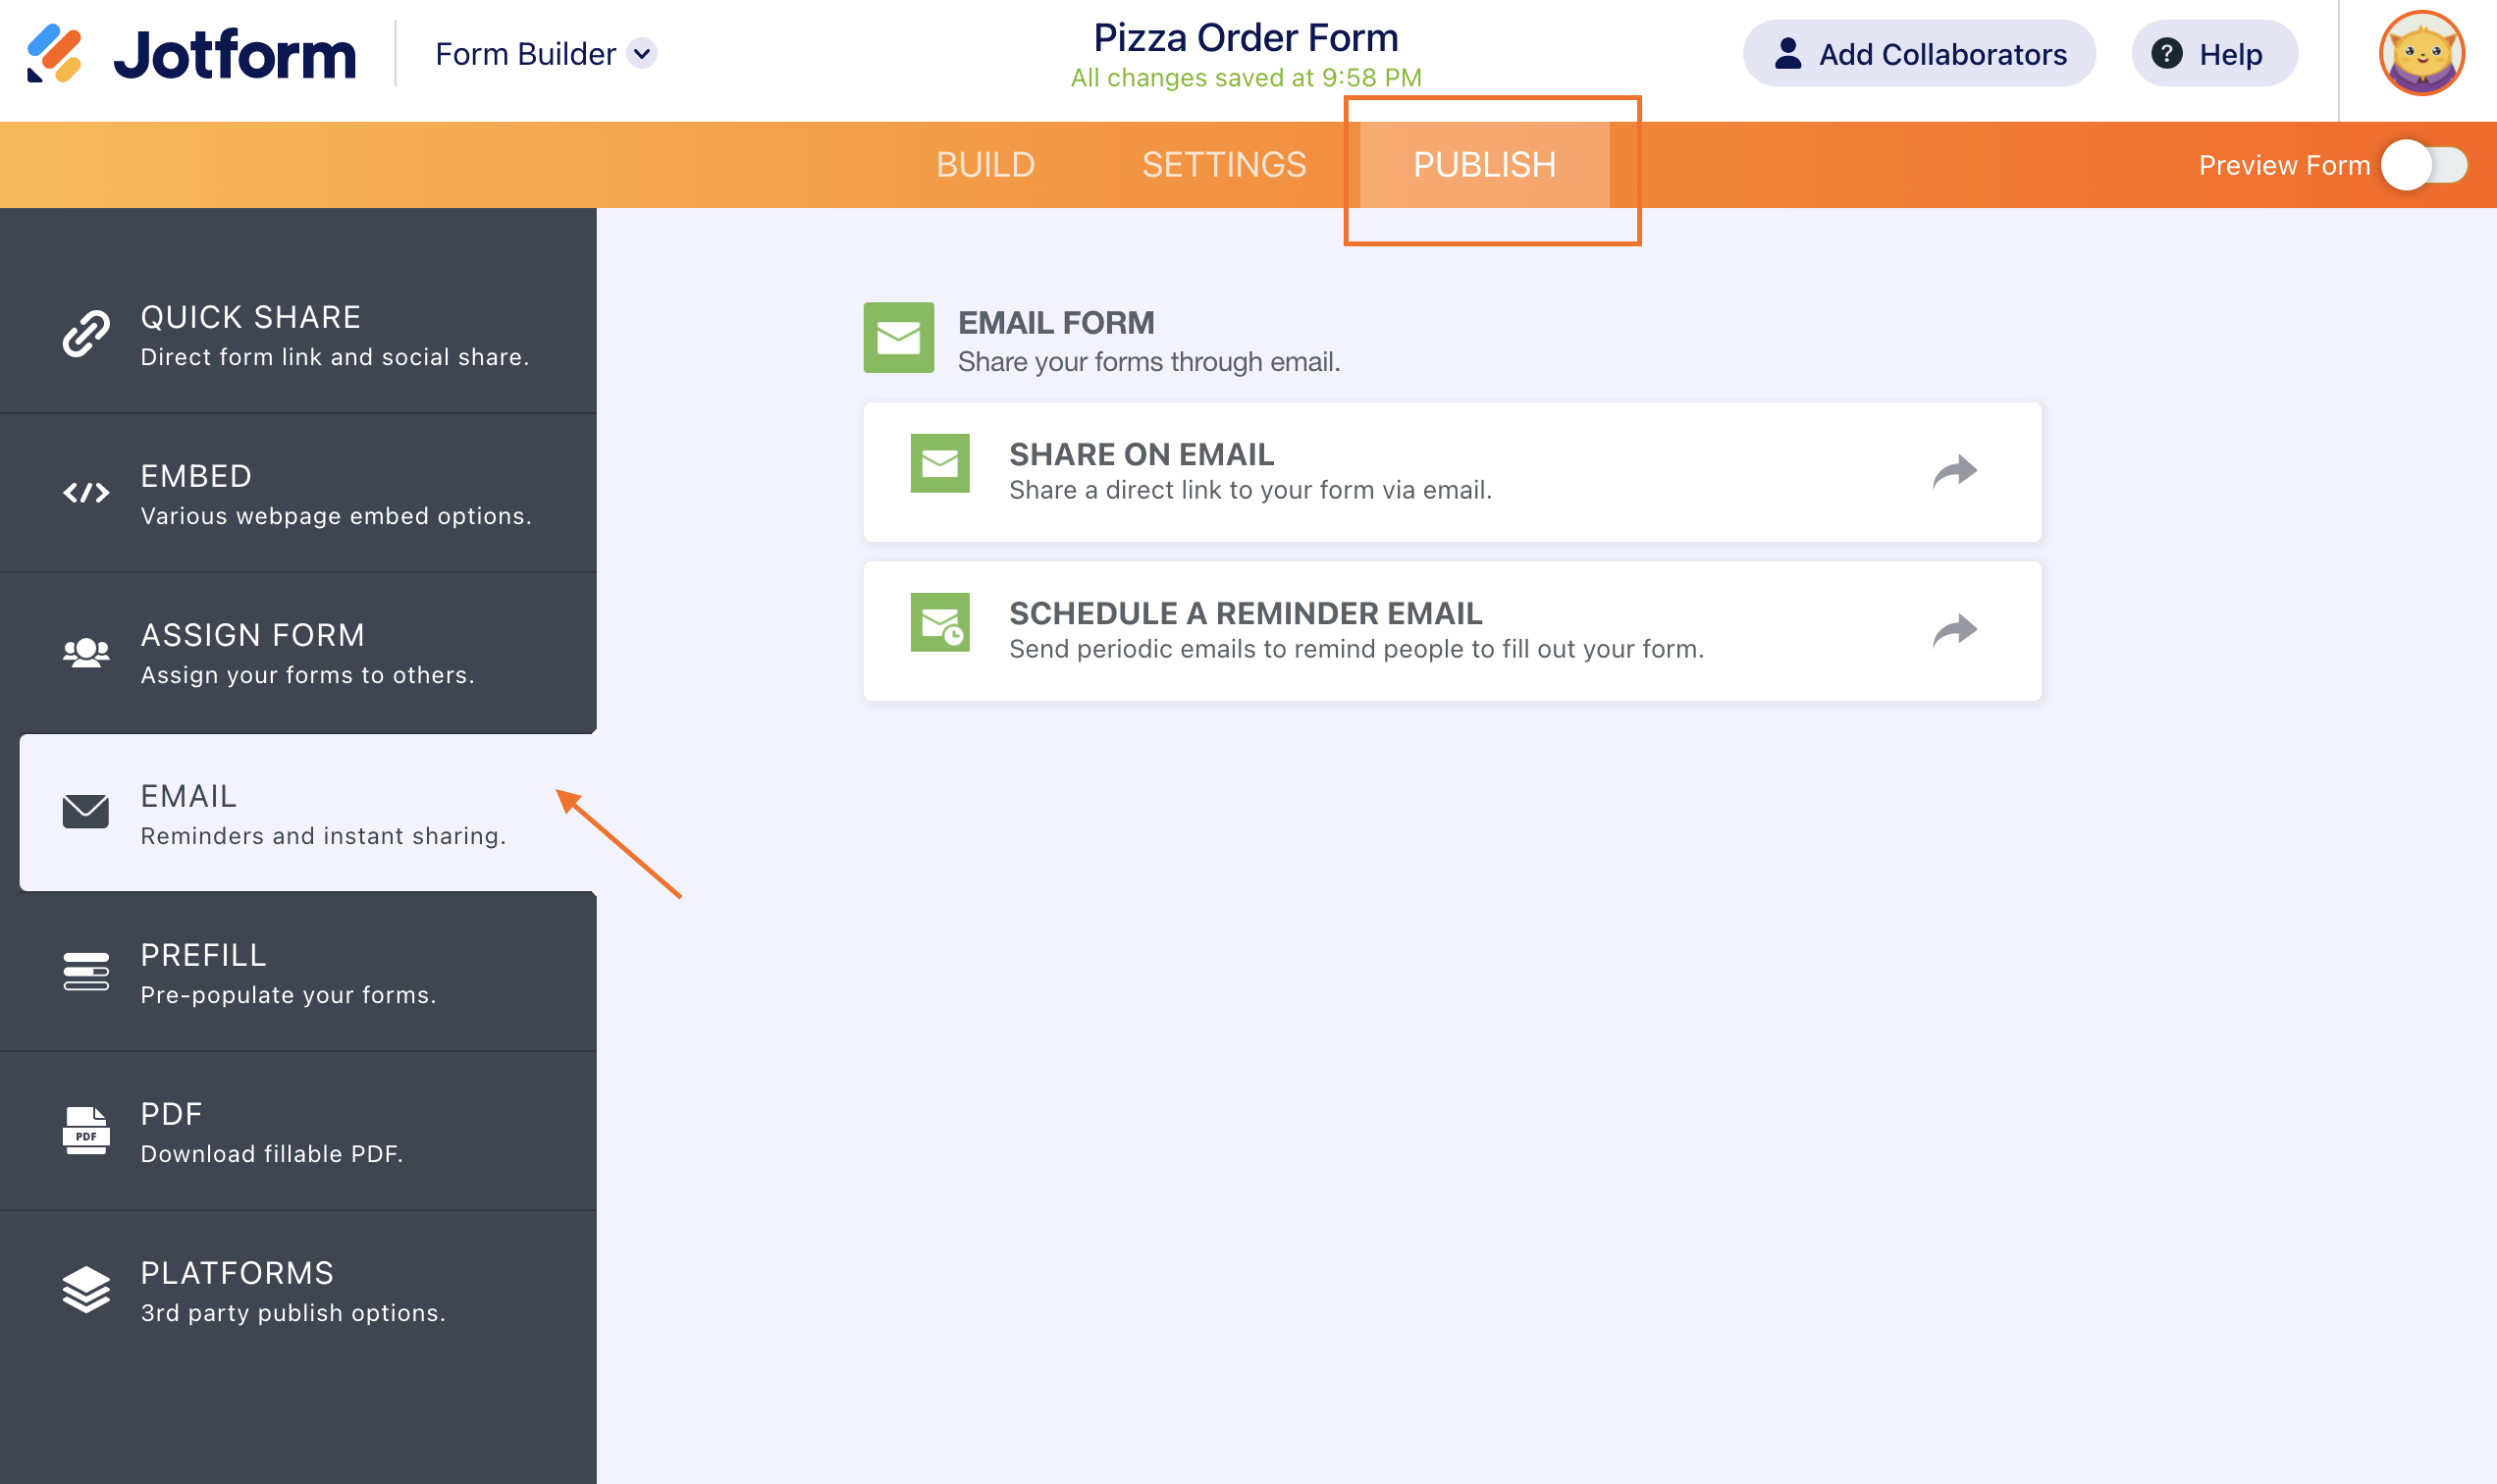Click the Platforms layers icon
Screen dimensions: 2497x1484
coord(86,1290)
